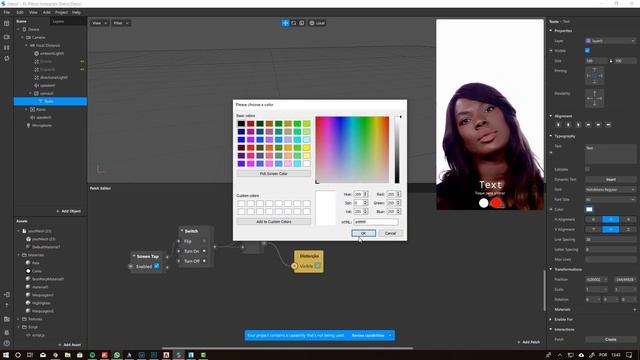
Task: Click the hue-saturation color spectrum field
Action: pyautogui.click(x=352, y=150)
